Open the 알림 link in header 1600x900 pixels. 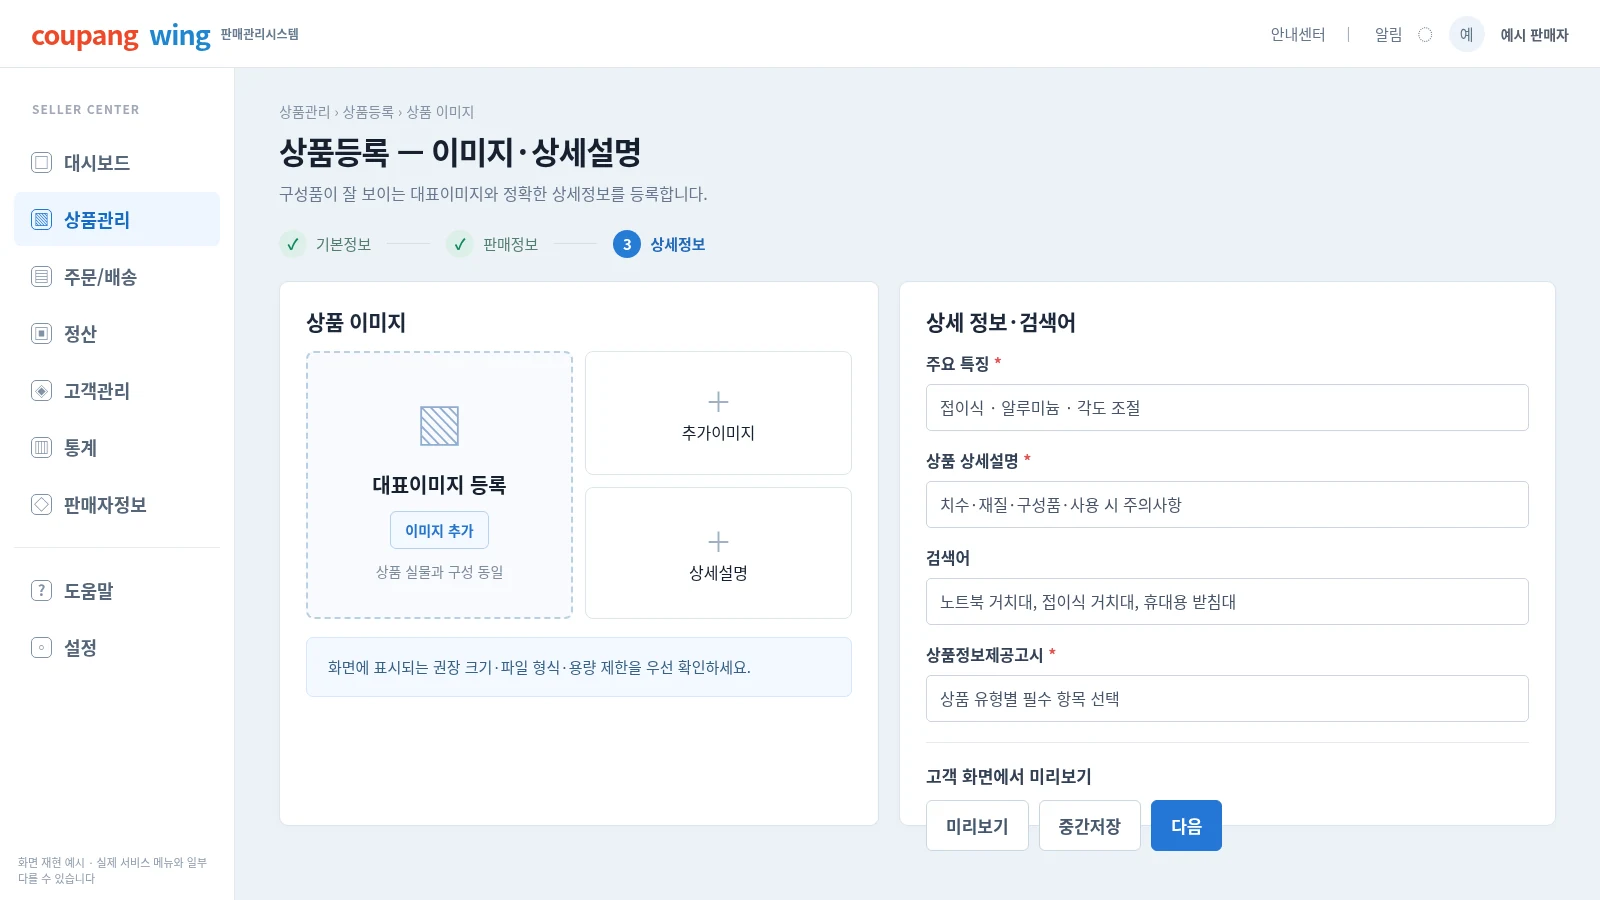1388,35
